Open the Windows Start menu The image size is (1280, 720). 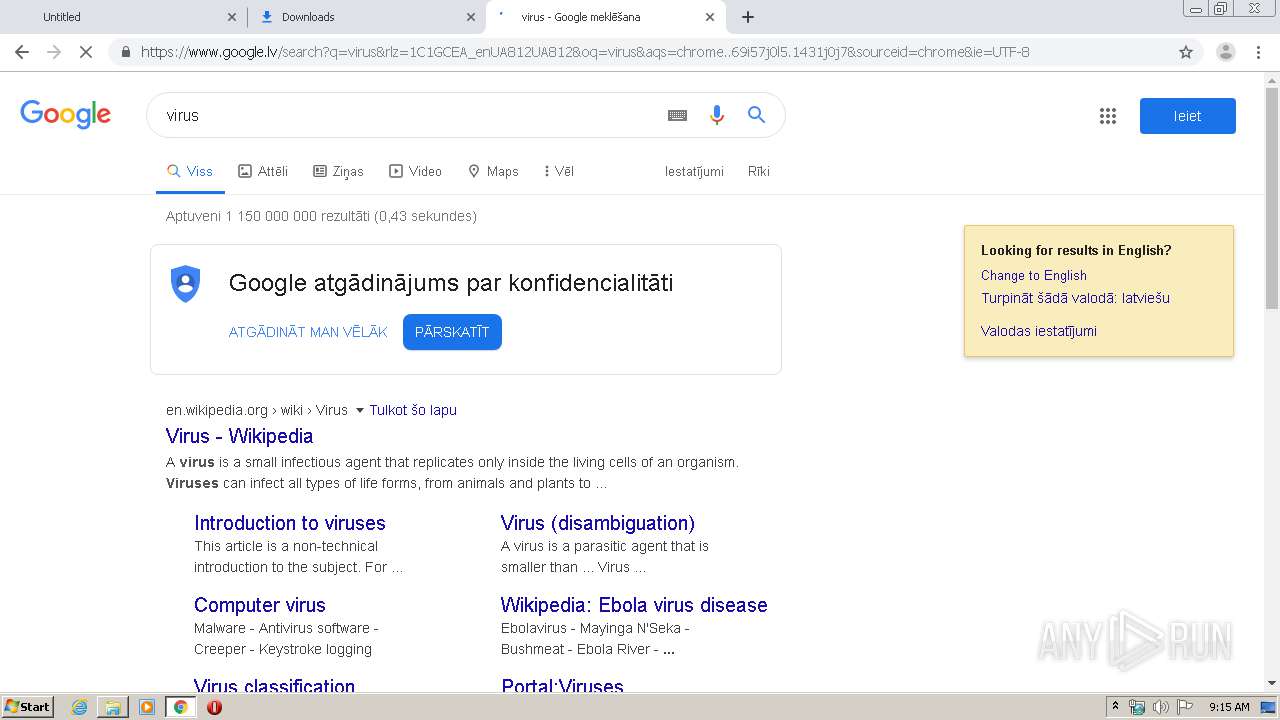(27, 707)
